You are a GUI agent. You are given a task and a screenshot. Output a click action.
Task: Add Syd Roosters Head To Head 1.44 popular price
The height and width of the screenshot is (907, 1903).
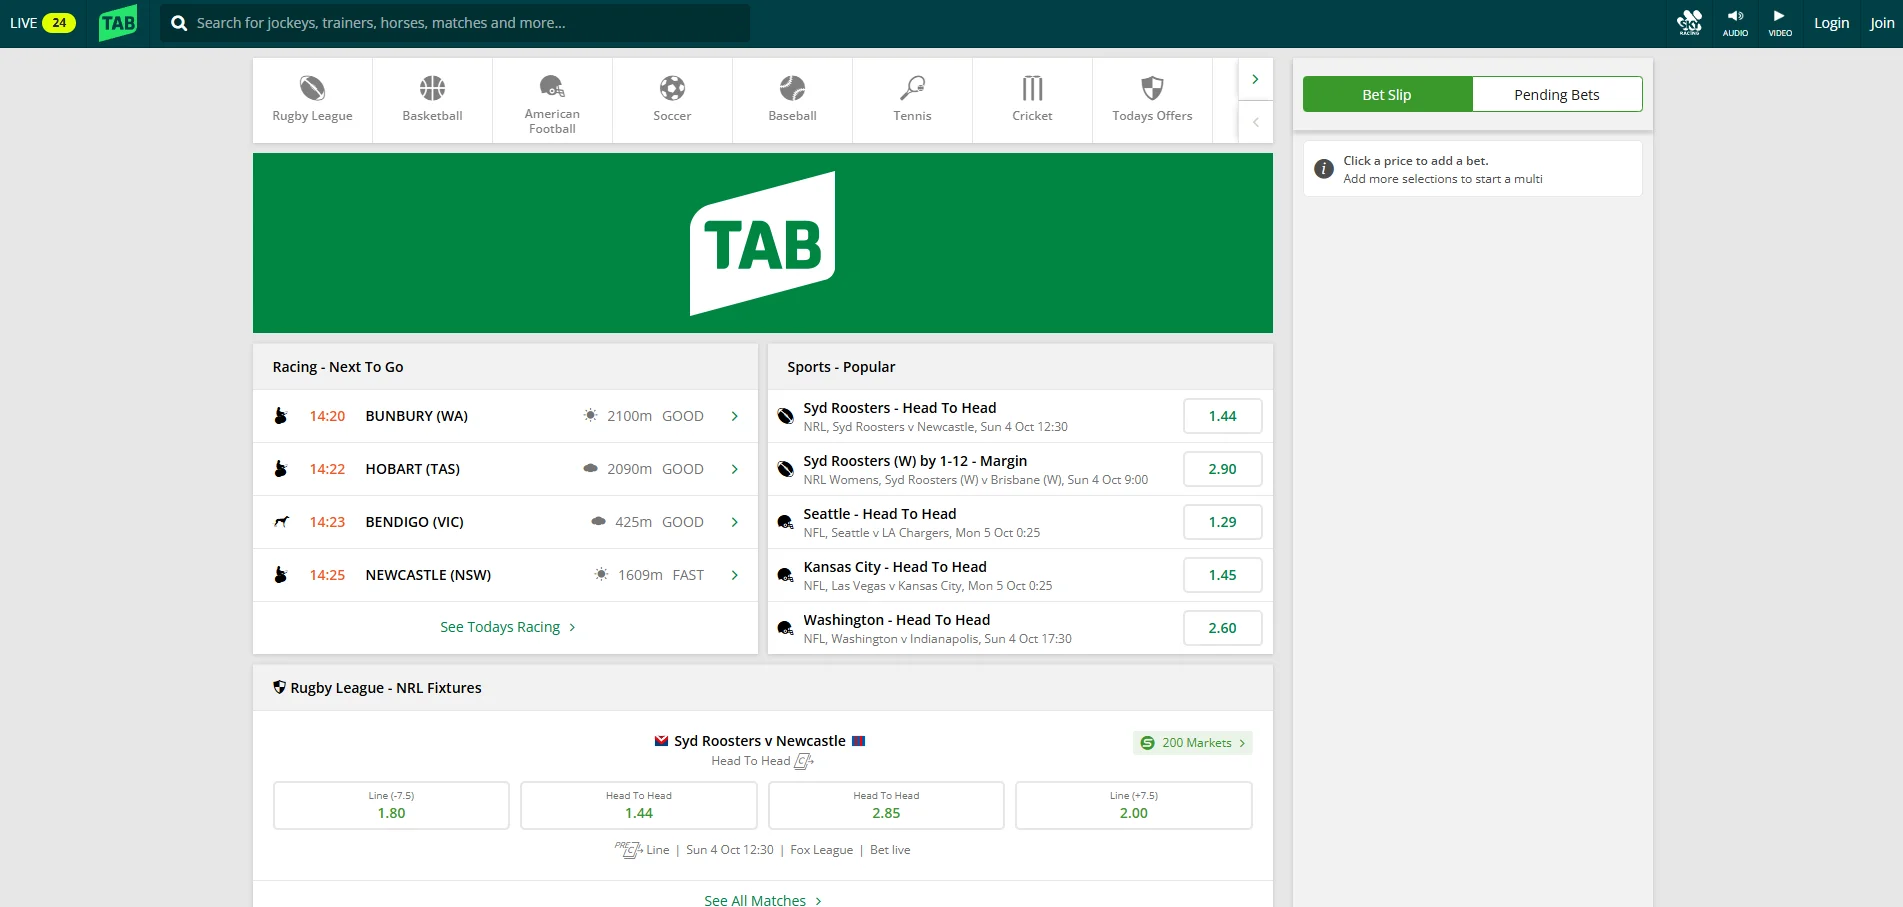pos(1222,416)
